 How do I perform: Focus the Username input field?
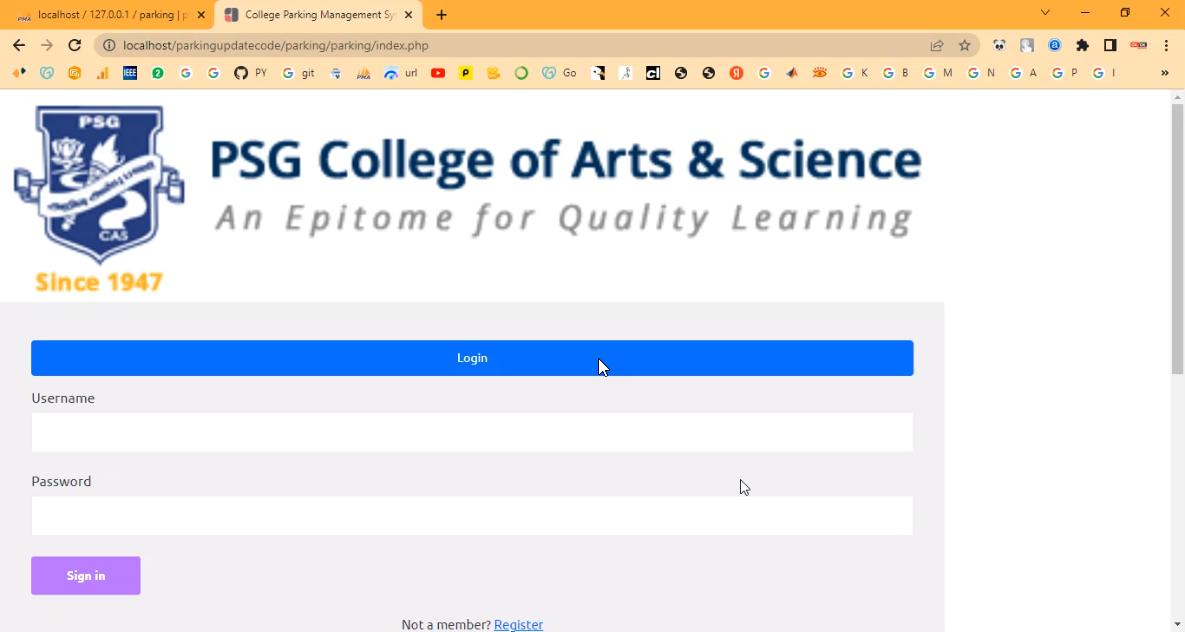pyautogui.click(x=472, y=432)
